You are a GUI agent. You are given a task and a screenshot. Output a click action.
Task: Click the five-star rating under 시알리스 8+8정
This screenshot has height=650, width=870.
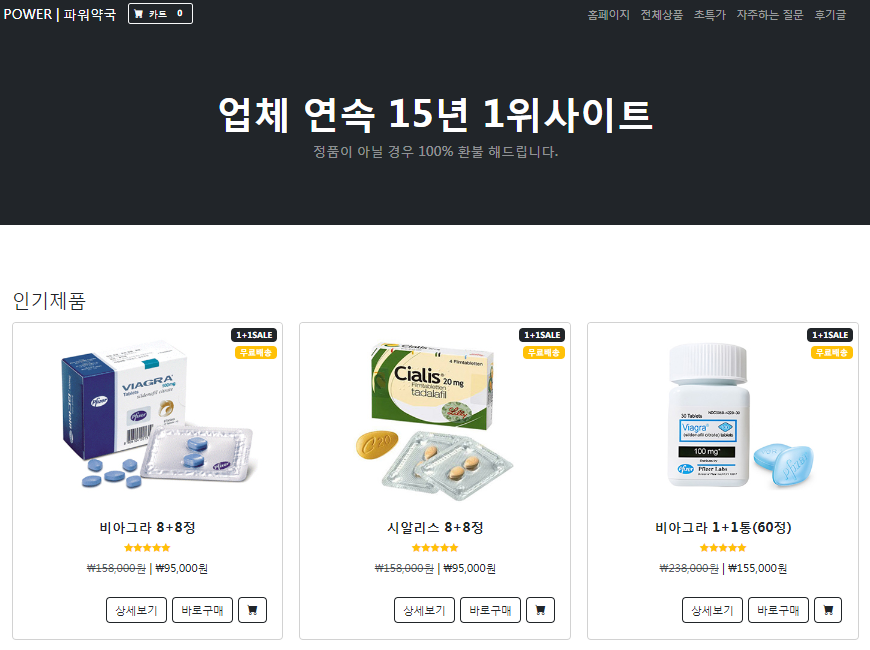(x=435, y=548)
